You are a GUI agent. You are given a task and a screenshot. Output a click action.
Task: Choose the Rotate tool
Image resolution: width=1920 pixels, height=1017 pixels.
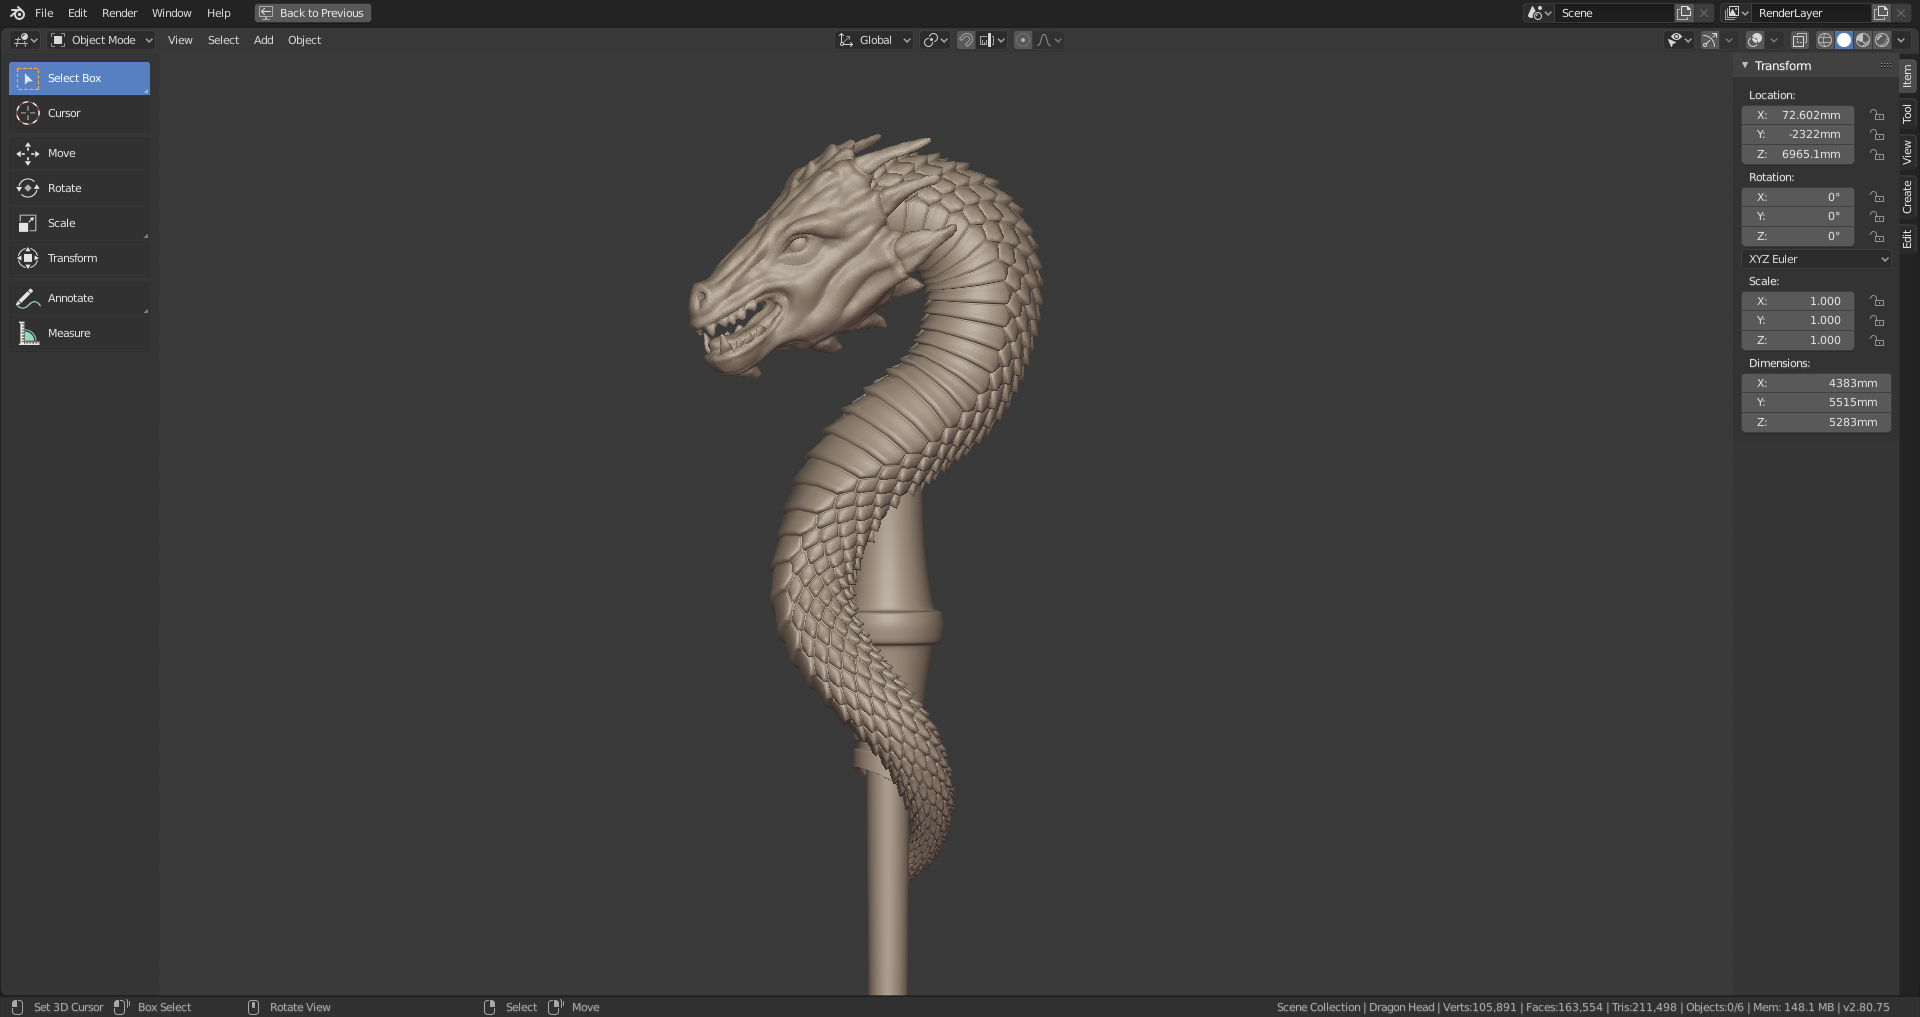pyautogui.click(x=79, y=188)
